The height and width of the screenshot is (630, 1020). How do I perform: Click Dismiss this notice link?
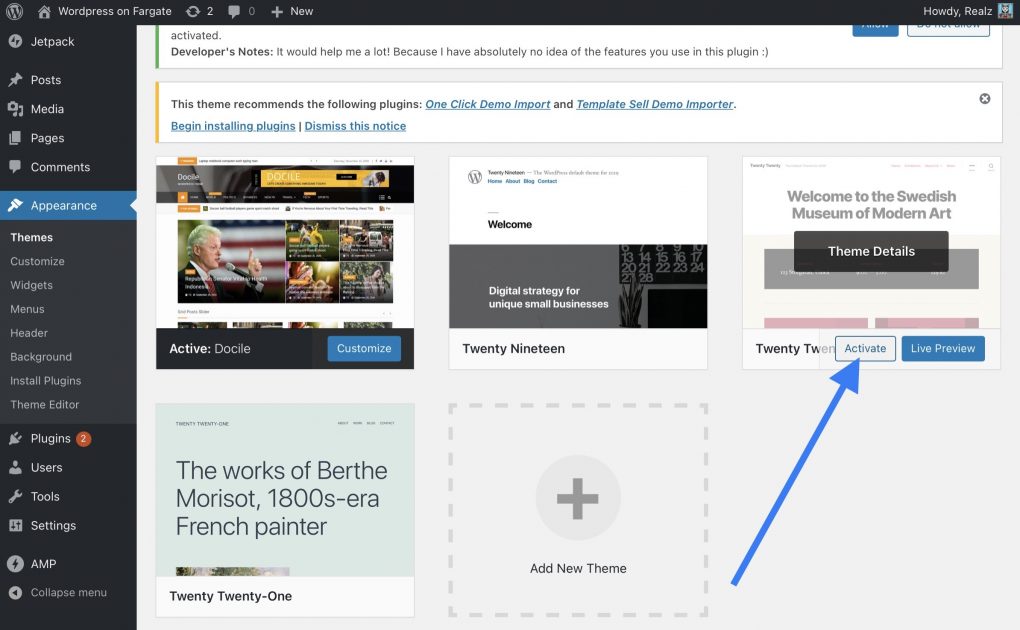pyautogui.click(x=355, y=126)
